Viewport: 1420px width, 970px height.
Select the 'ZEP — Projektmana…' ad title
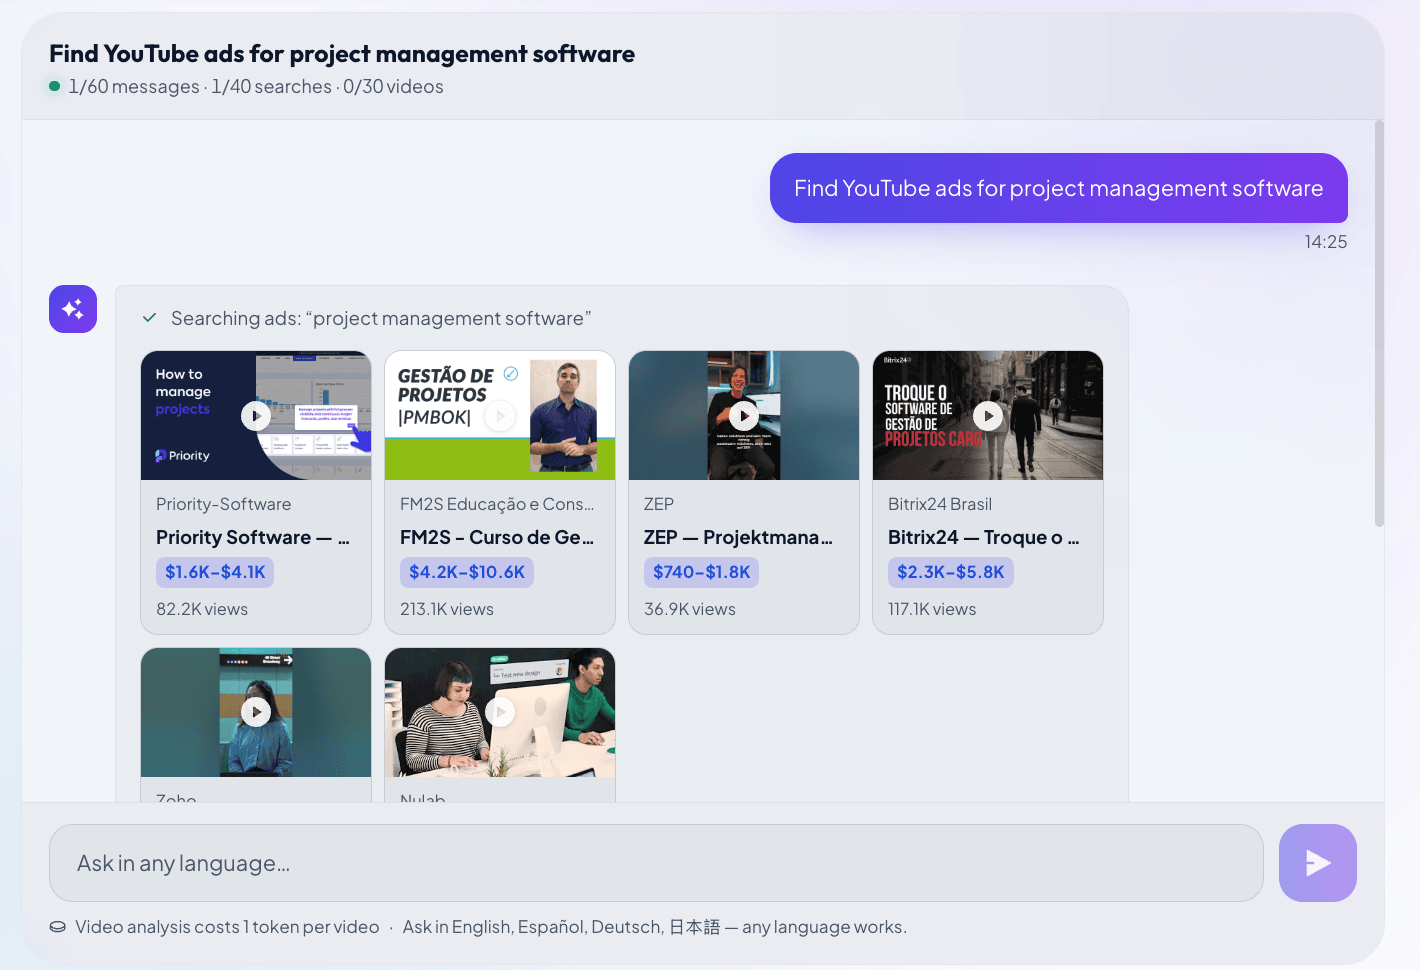coord(738,537)
